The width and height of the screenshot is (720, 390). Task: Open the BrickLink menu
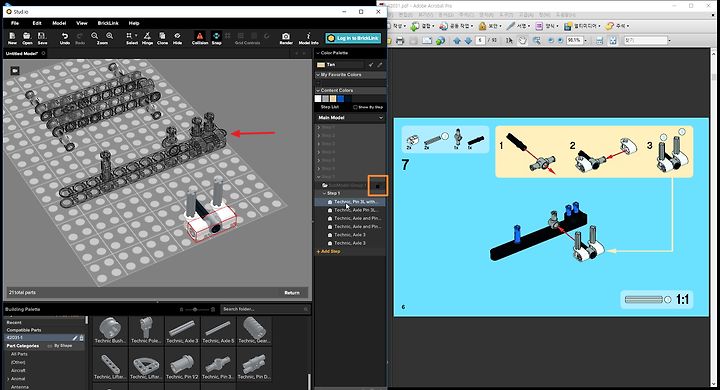coord(108,23)
